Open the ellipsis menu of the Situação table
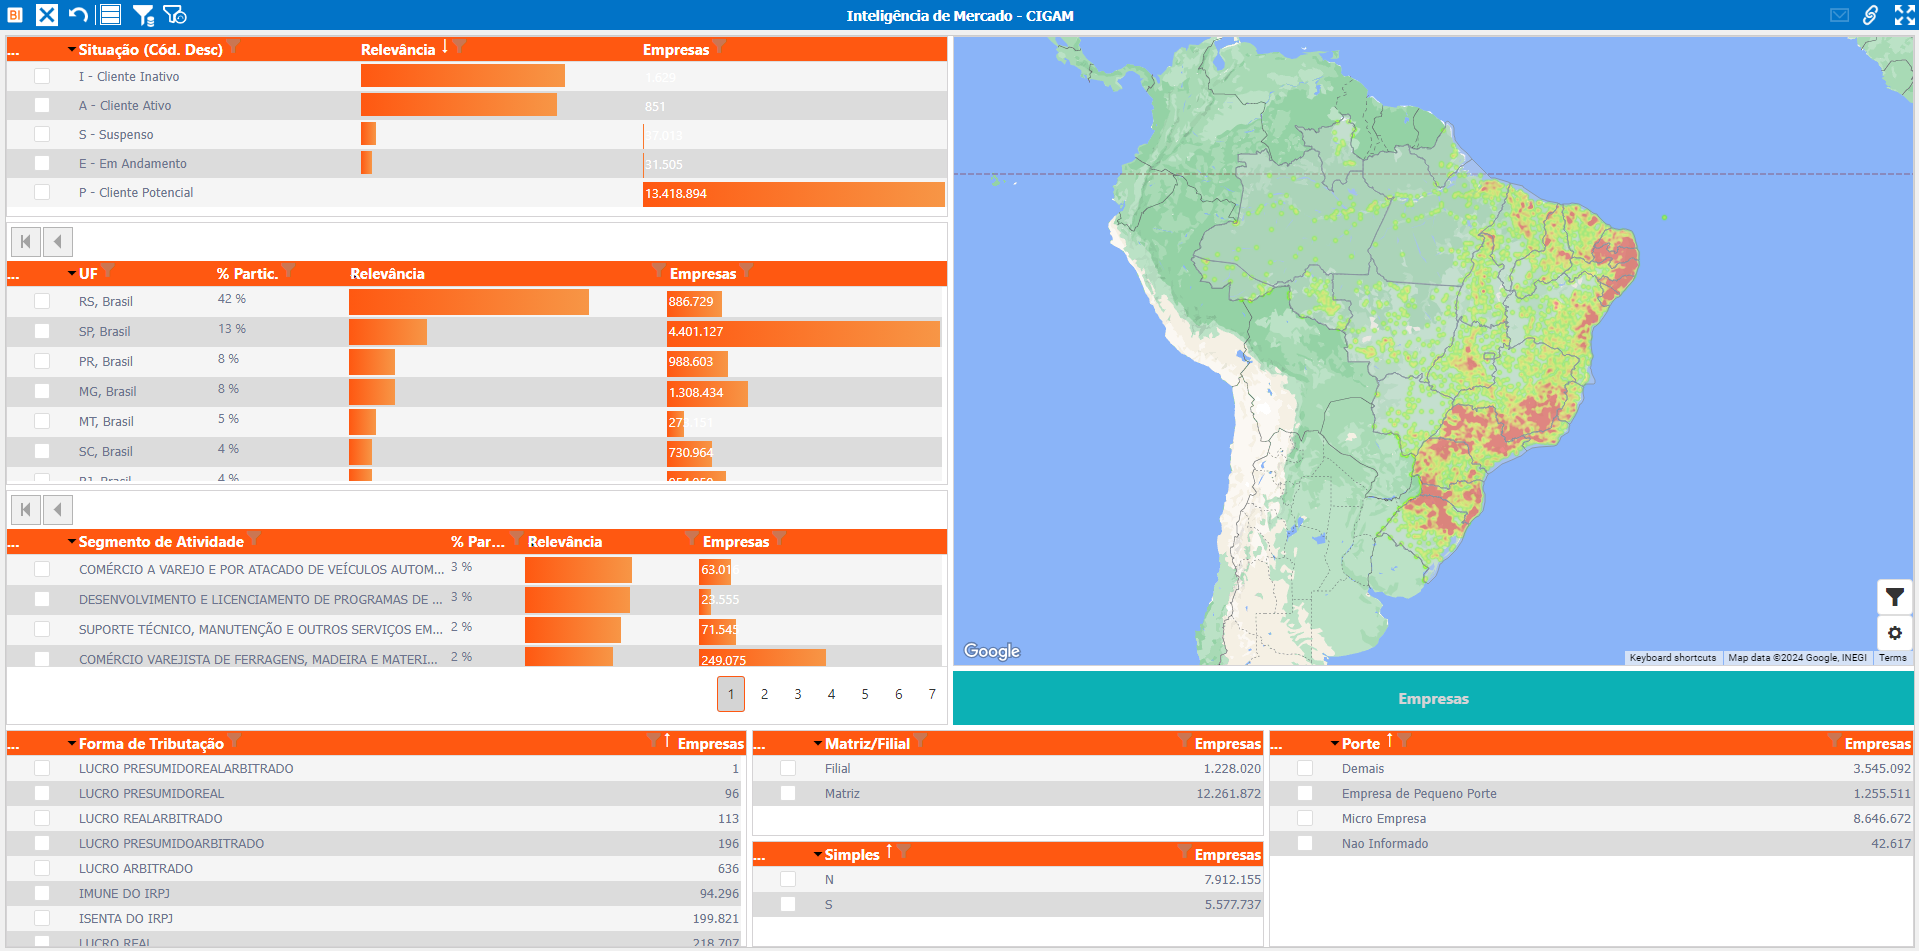The image size is (1919, 951). point(14,50)
